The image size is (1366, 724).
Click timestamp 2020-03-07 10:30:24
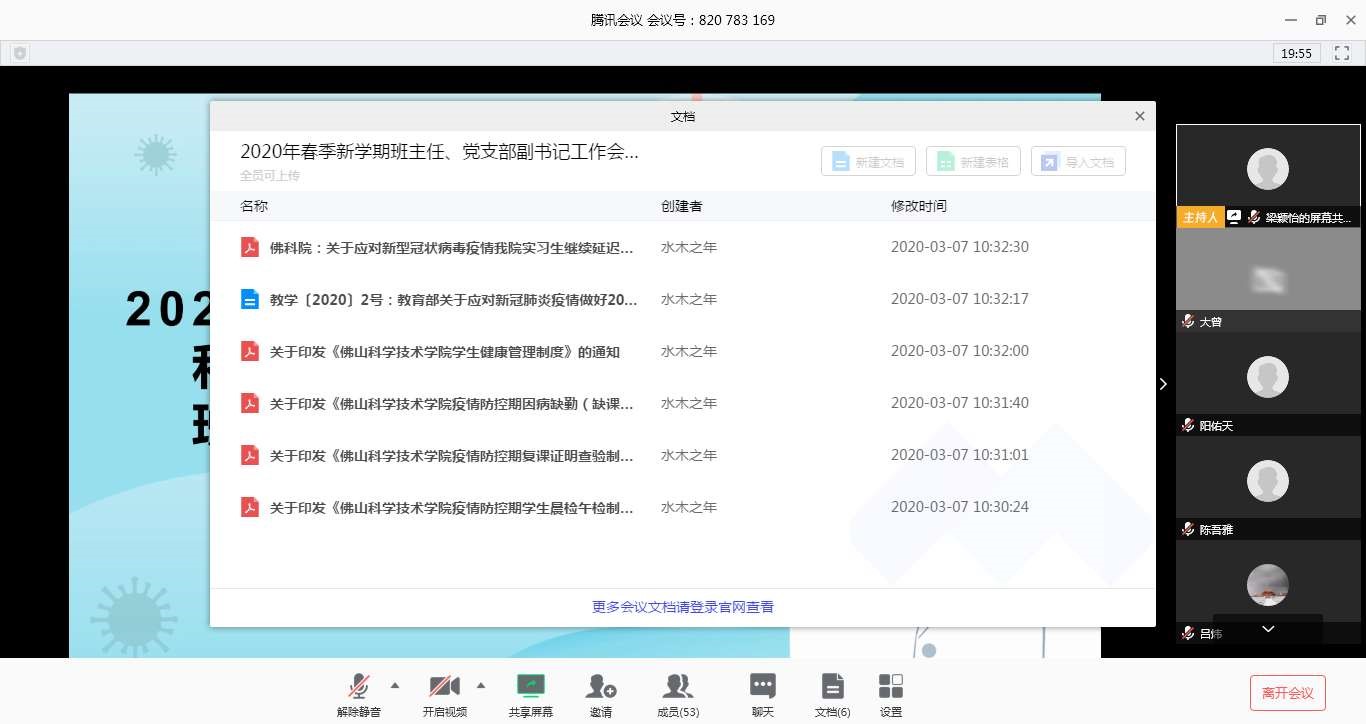960,507
